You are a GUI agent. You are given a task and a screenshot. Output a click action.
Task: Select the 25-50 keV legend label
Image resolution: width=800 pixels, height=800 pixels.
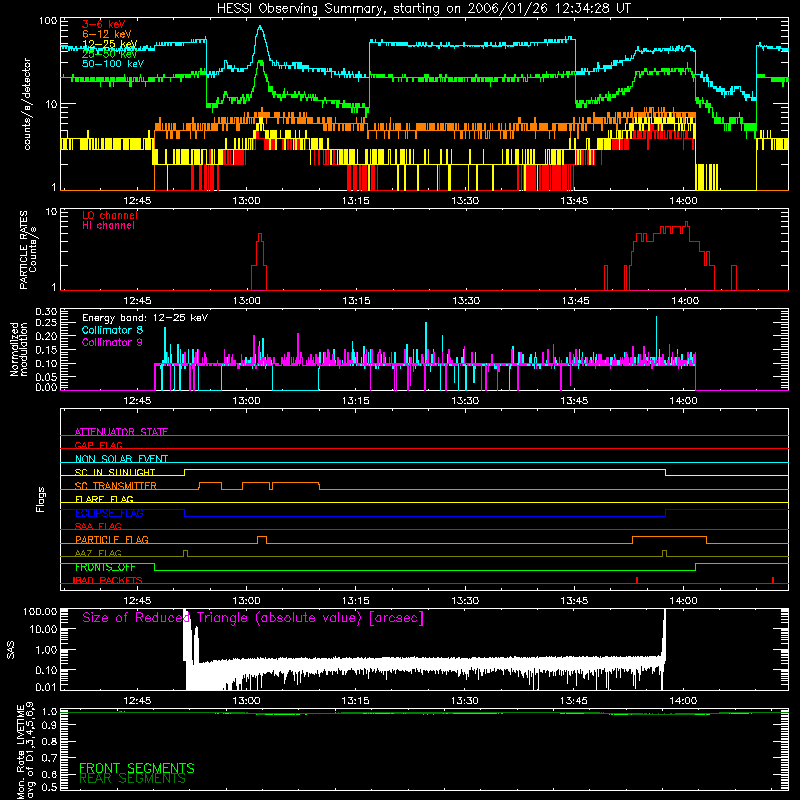pos(110,54)
